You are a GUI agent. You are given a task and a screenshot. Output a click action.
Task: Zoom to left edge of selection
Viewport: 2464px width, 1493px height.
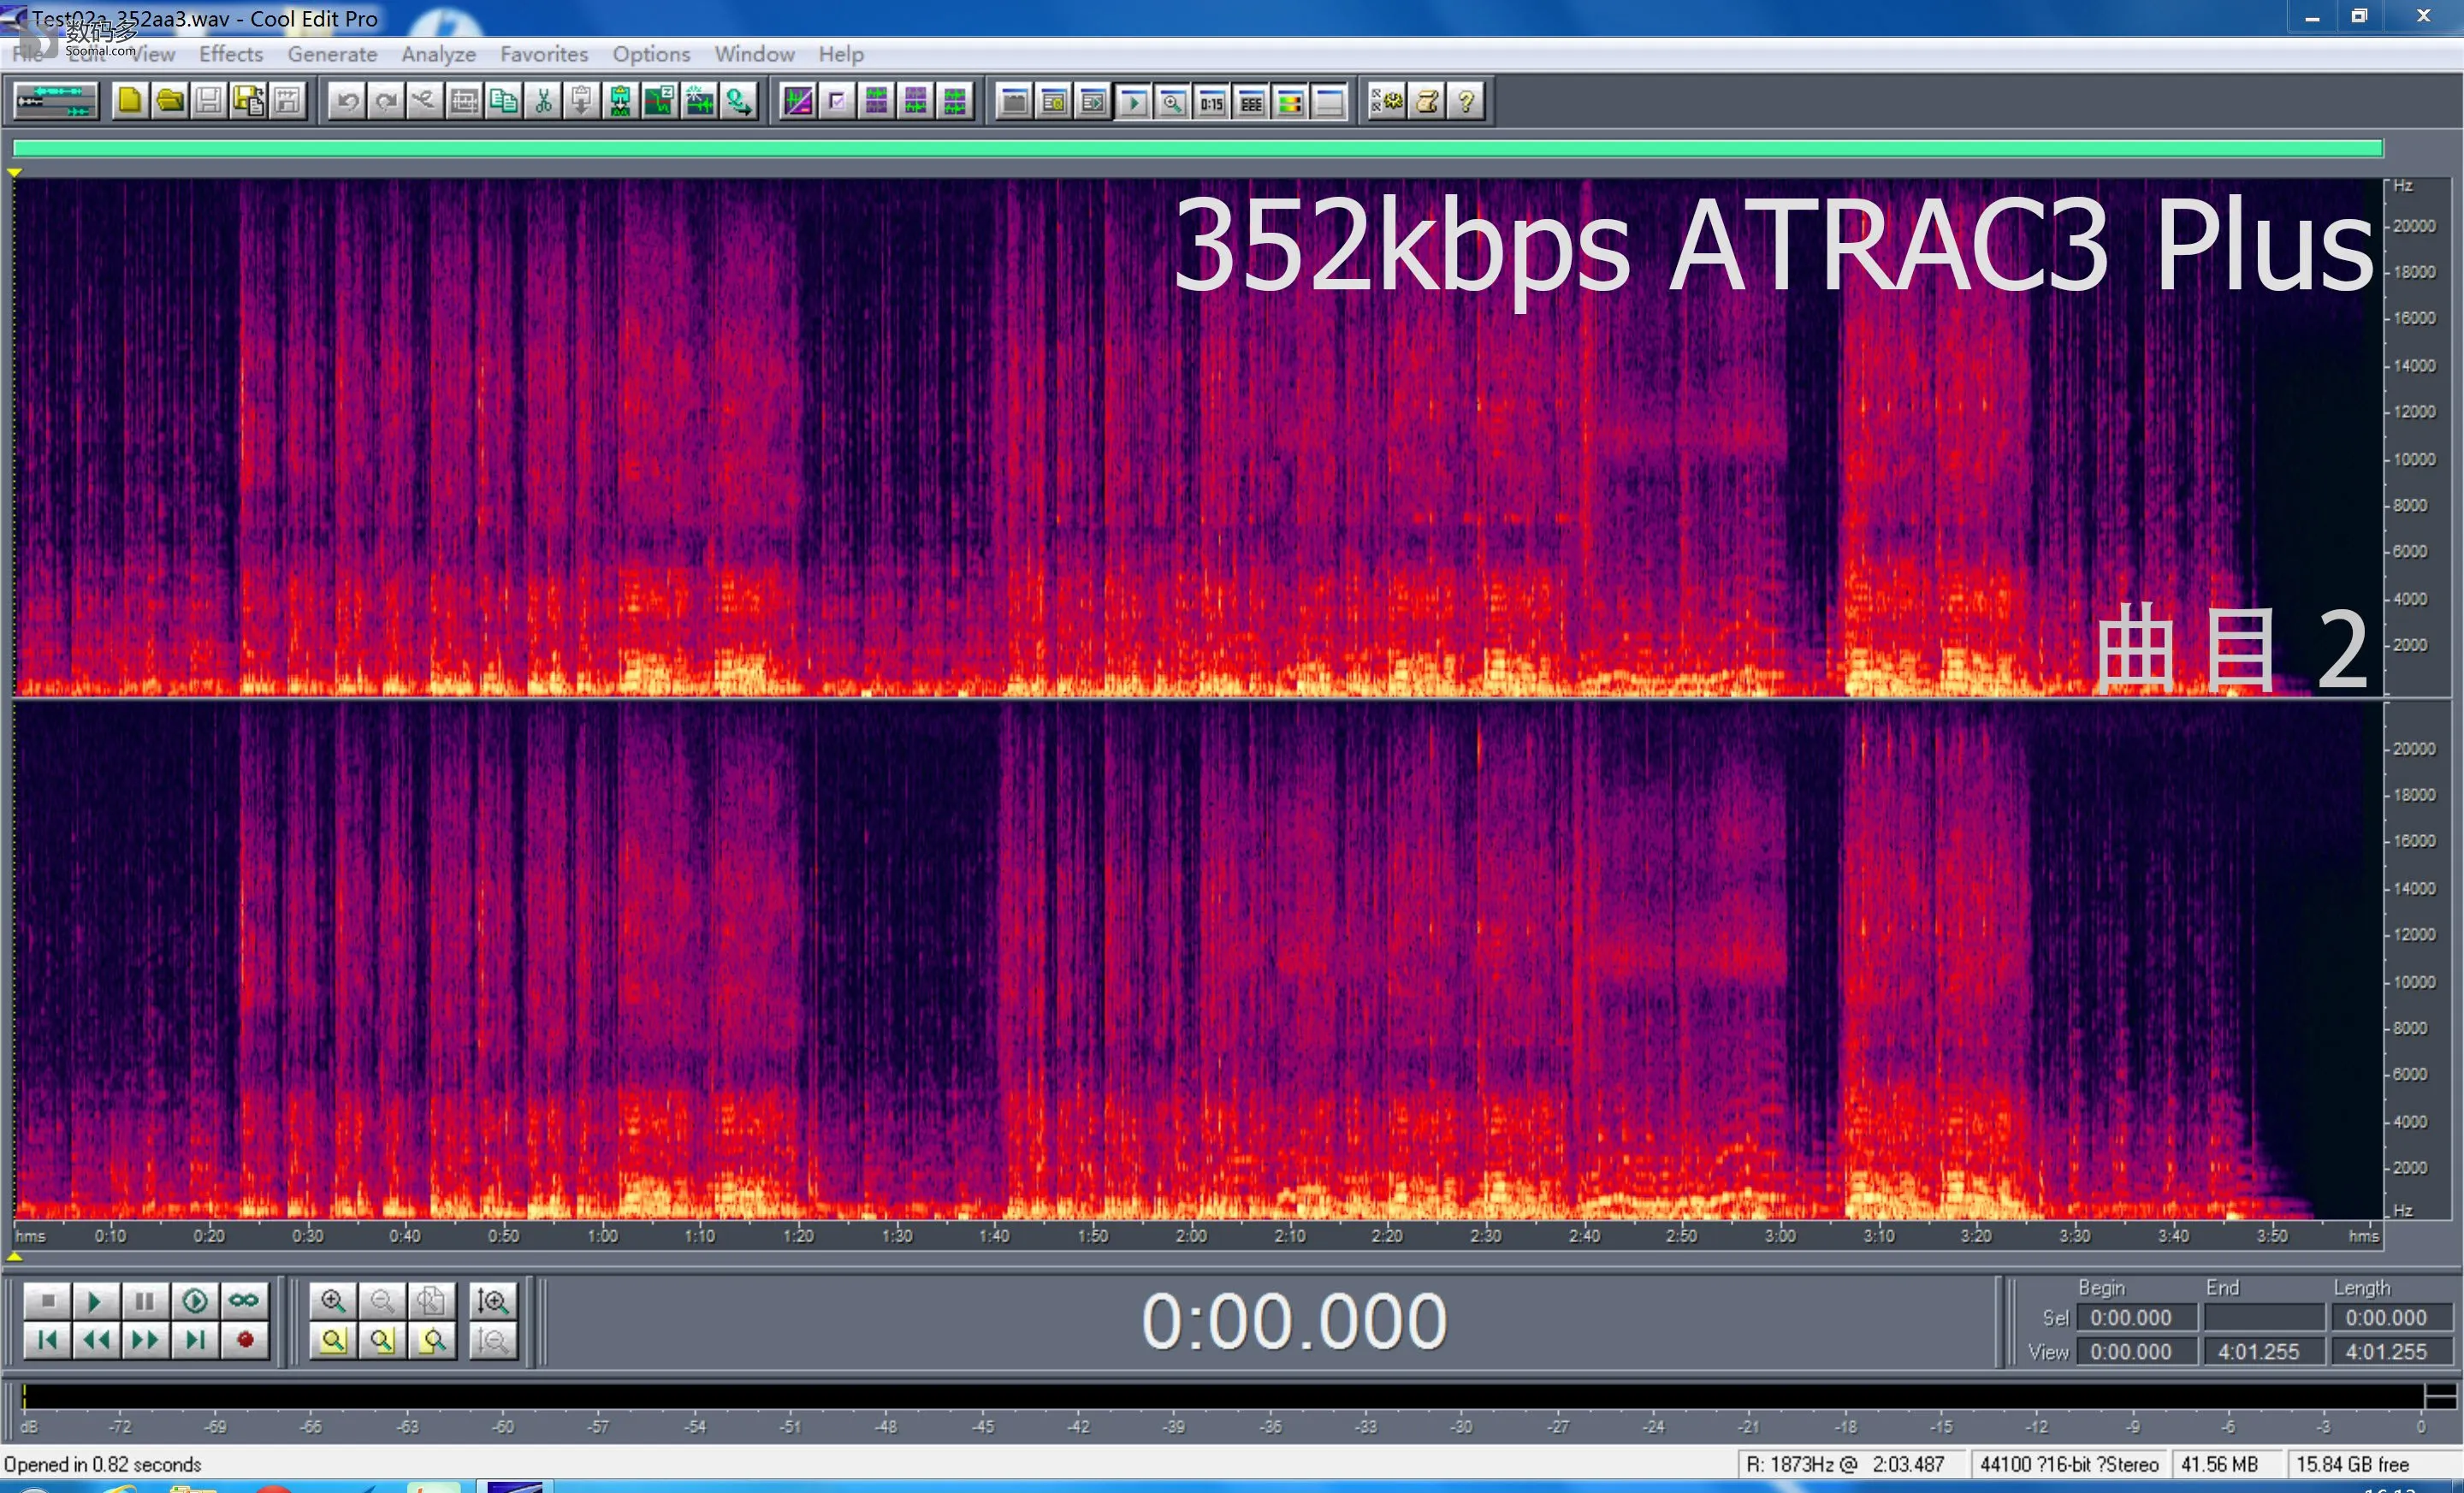point(382,1340)
